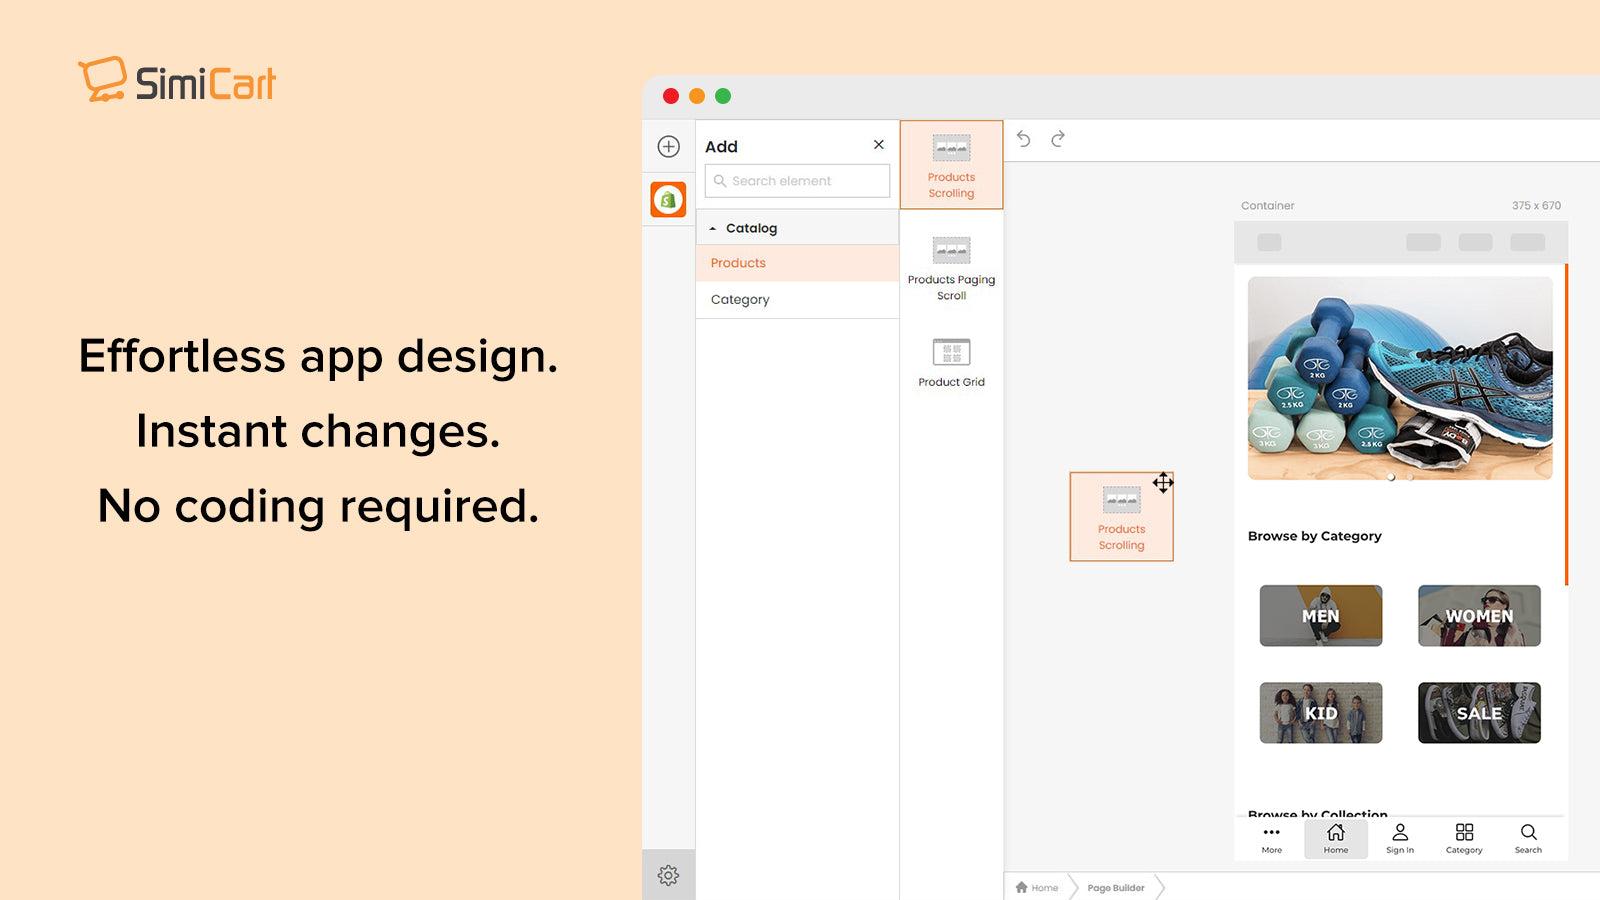Viewport: 1600px width, 900px height.
Task: Collapse the Catalog section chevron
Action: pos(714,227)
